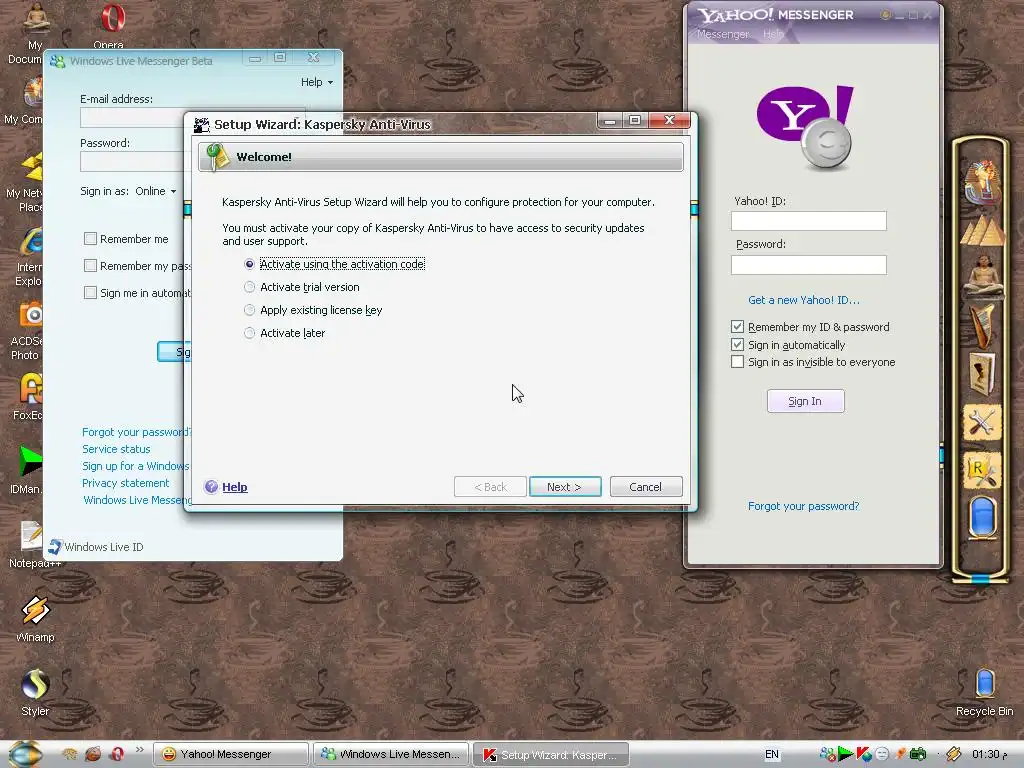Click the Windows Live Messenger tray icon
Screen dimensions: 1024x768
coord(827,754)
